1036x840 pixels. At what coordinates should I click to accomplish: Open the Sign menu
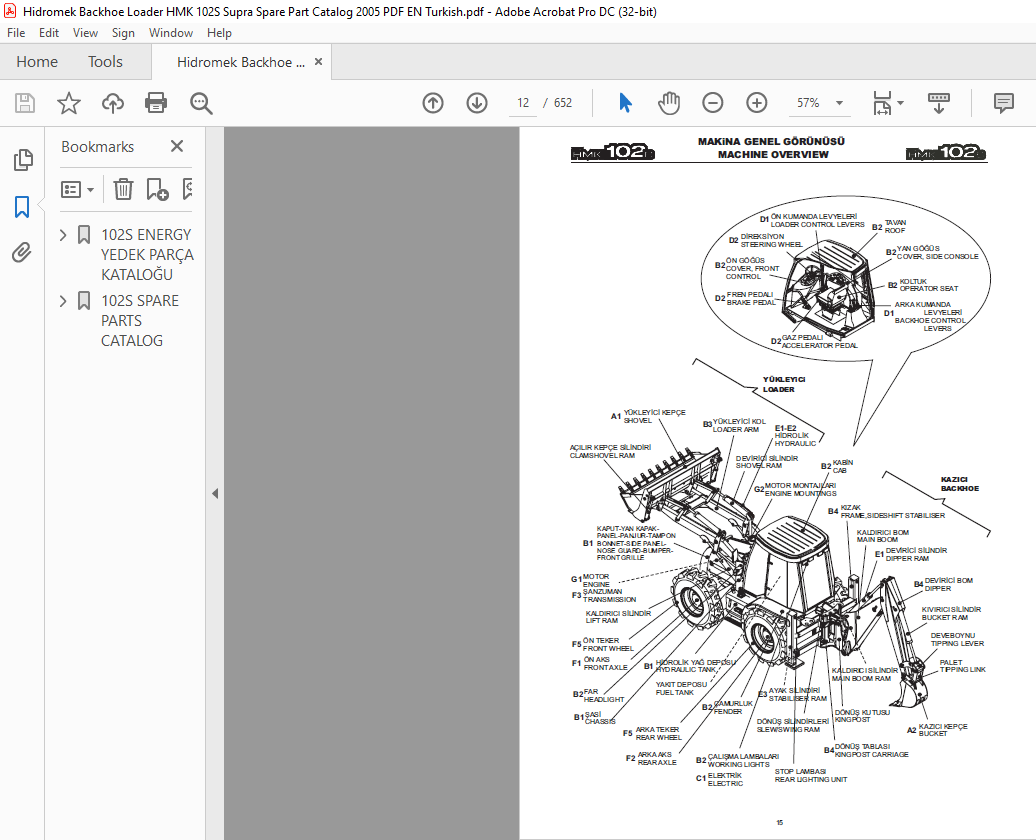point(123,32)
